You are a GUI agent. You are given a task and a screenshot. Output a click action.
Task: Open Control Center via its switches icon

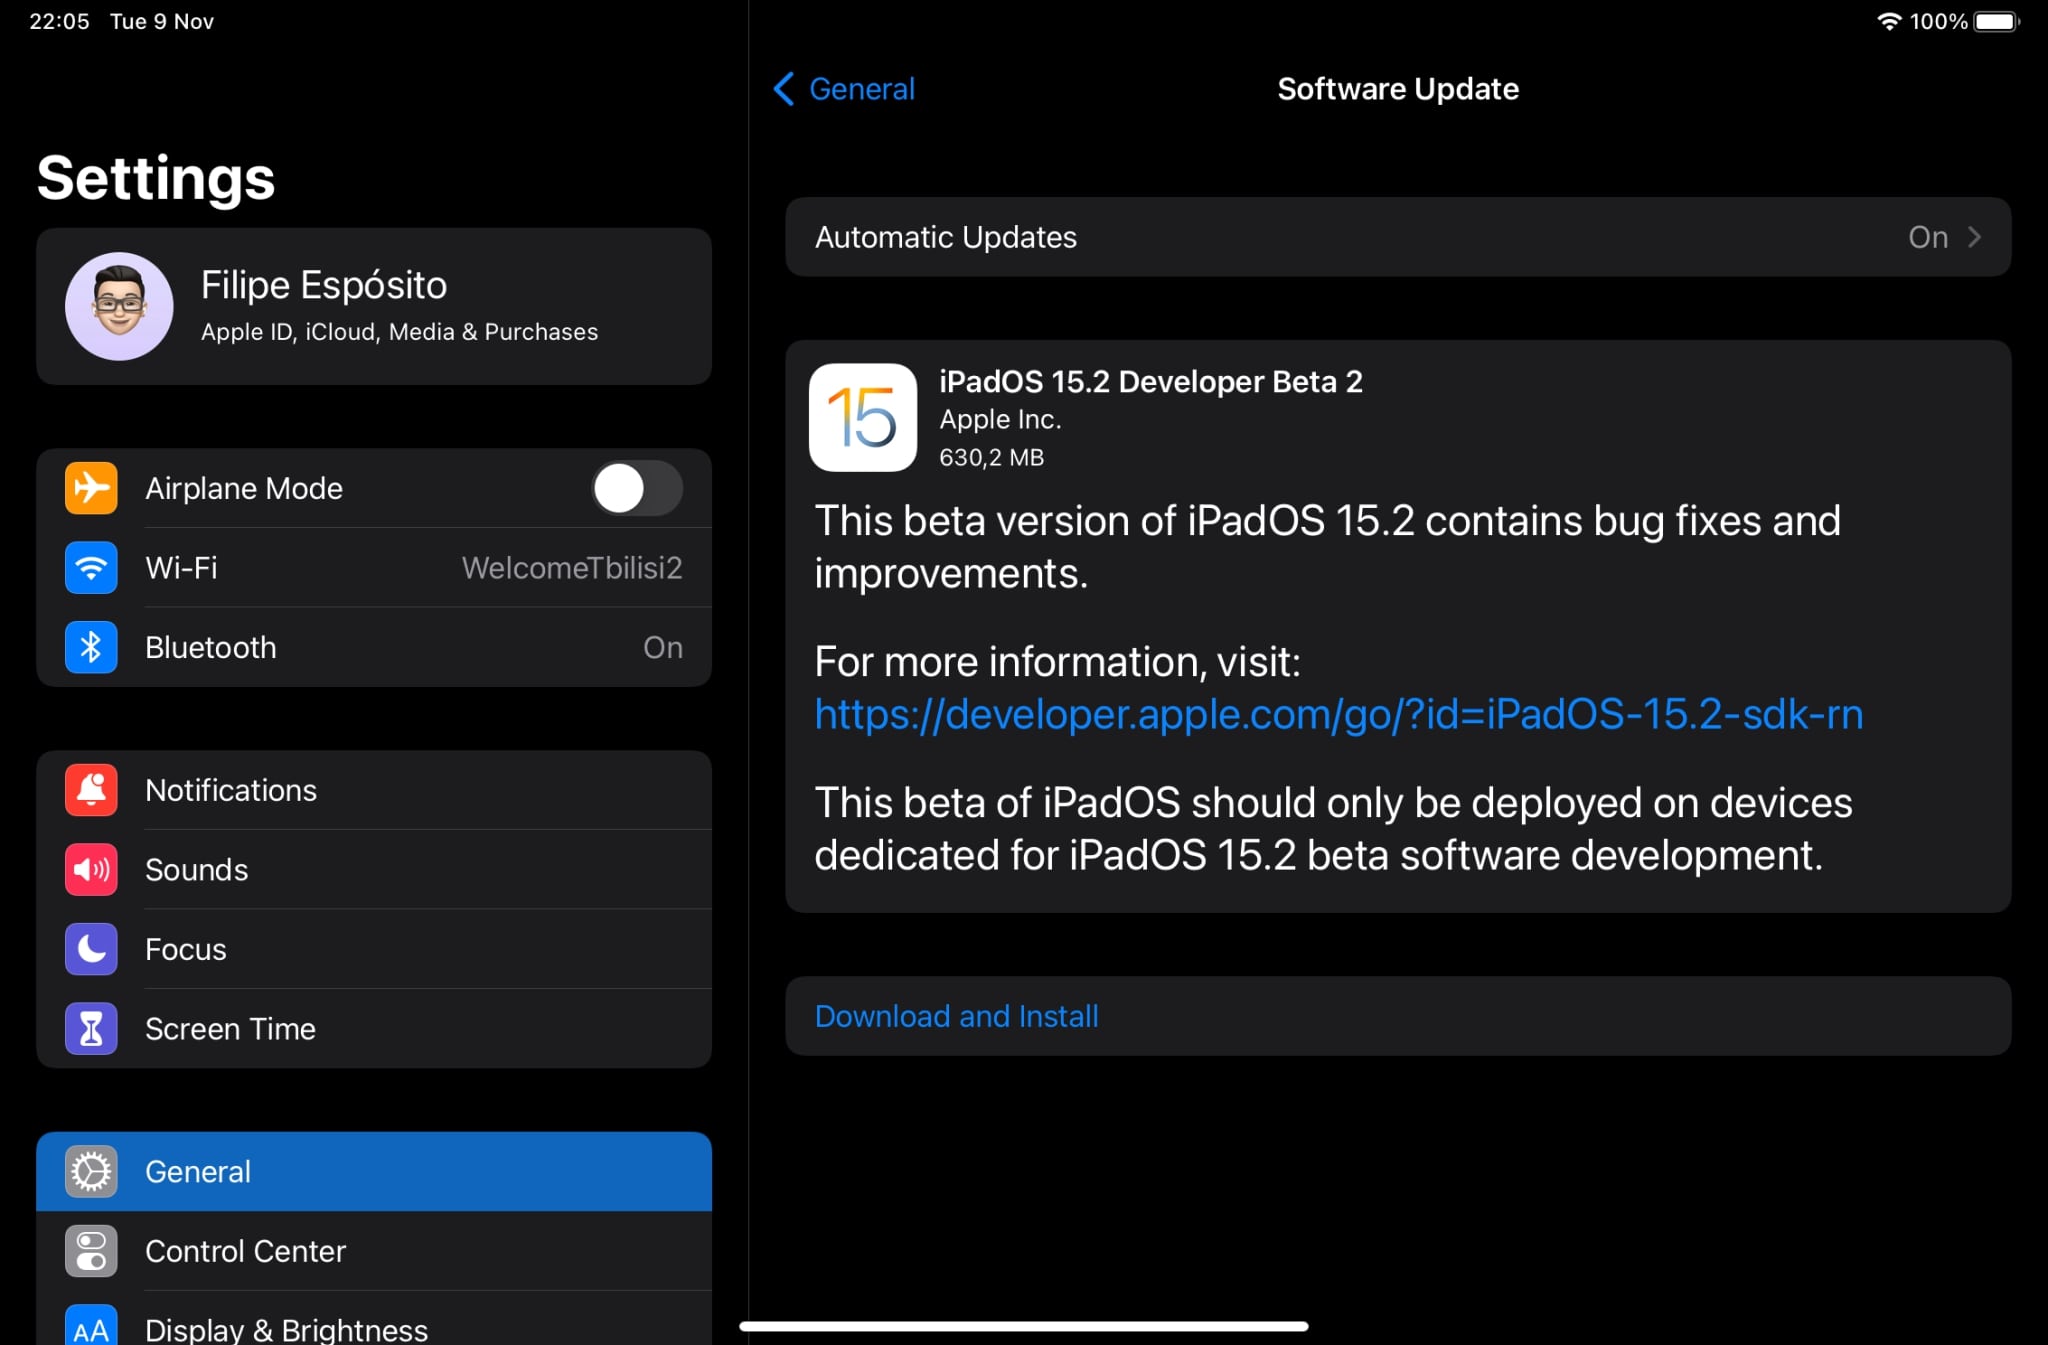(91, 1251)
